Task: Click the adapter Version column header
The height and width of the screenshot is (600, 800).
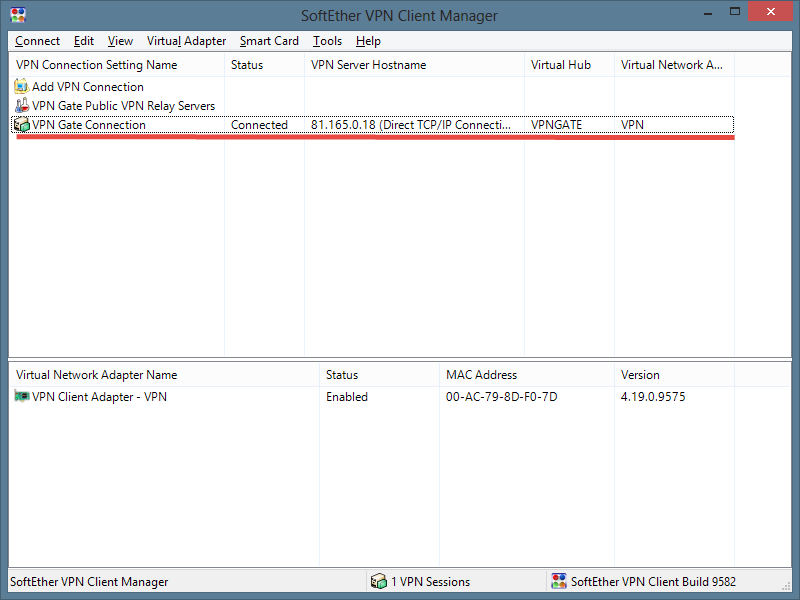Action: click(640, 375)
